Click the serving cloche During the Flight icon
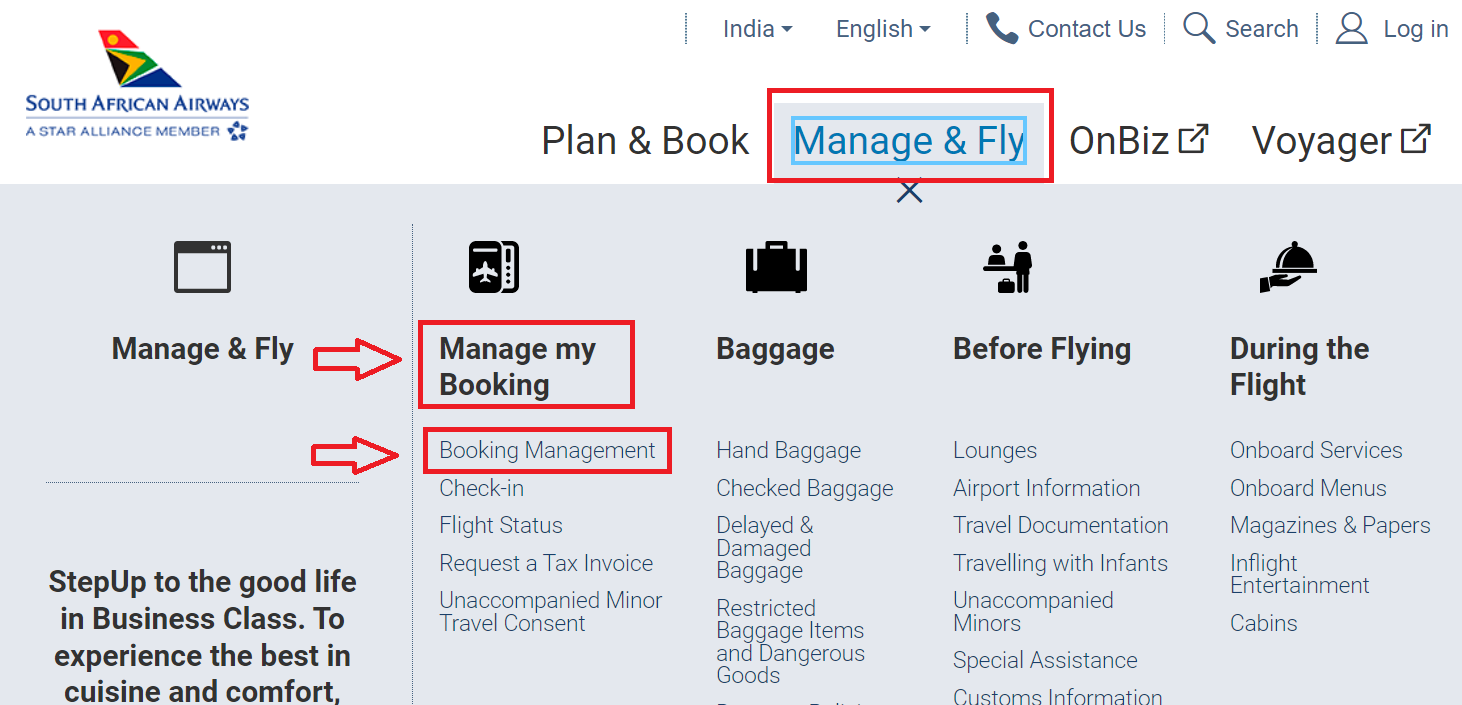Image resolution: width=1462 pixels, height=705 pixels. [x=1287, y=267]
